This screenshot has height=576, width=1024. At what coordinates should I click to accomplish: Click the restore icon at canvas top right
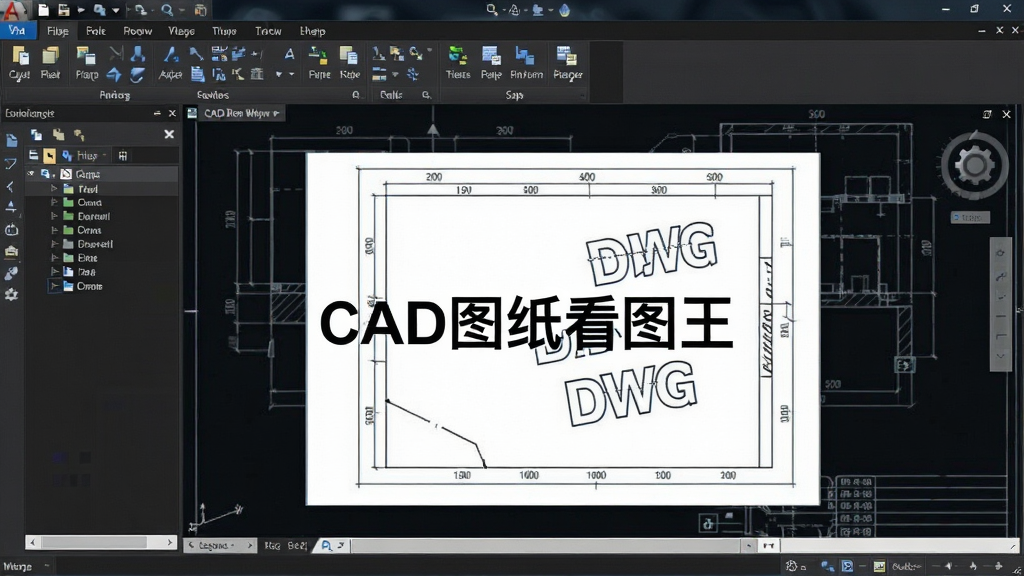click(x=987, y=114)
